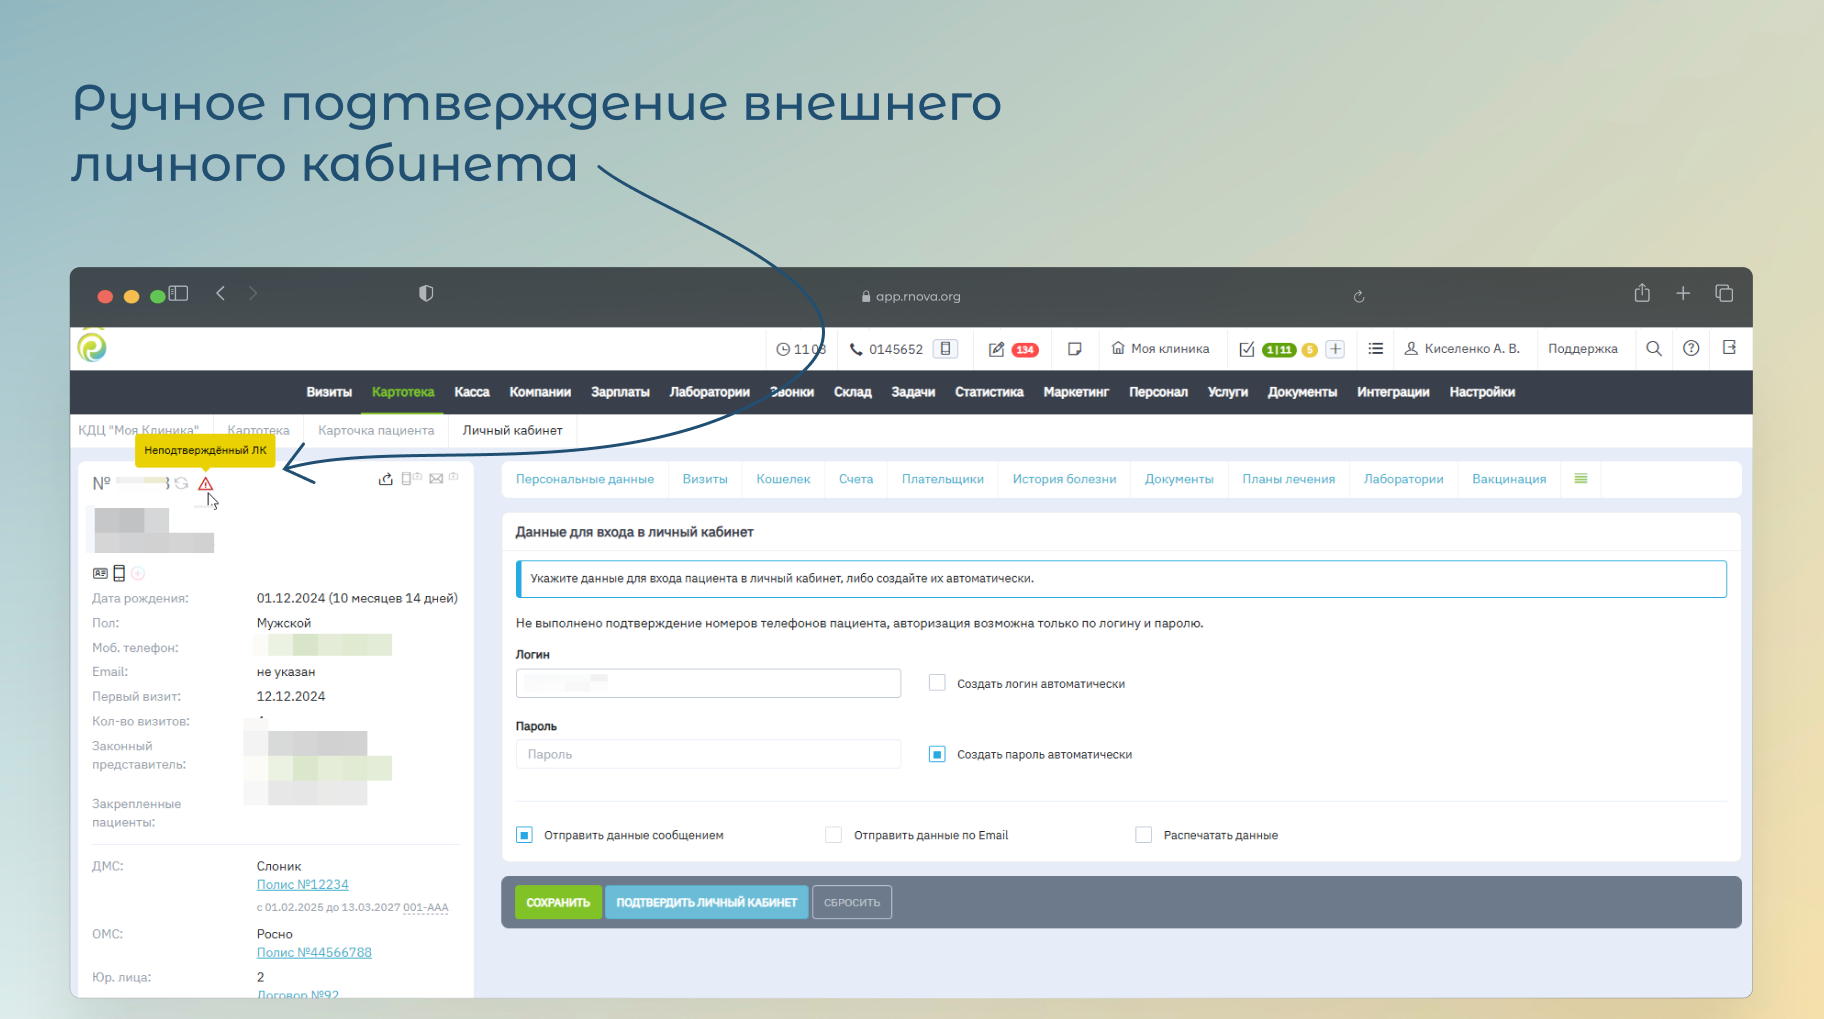Open the 'Полис №12234' link
The width and height of the screenshot is (1824, 1019).
[302, 885]
